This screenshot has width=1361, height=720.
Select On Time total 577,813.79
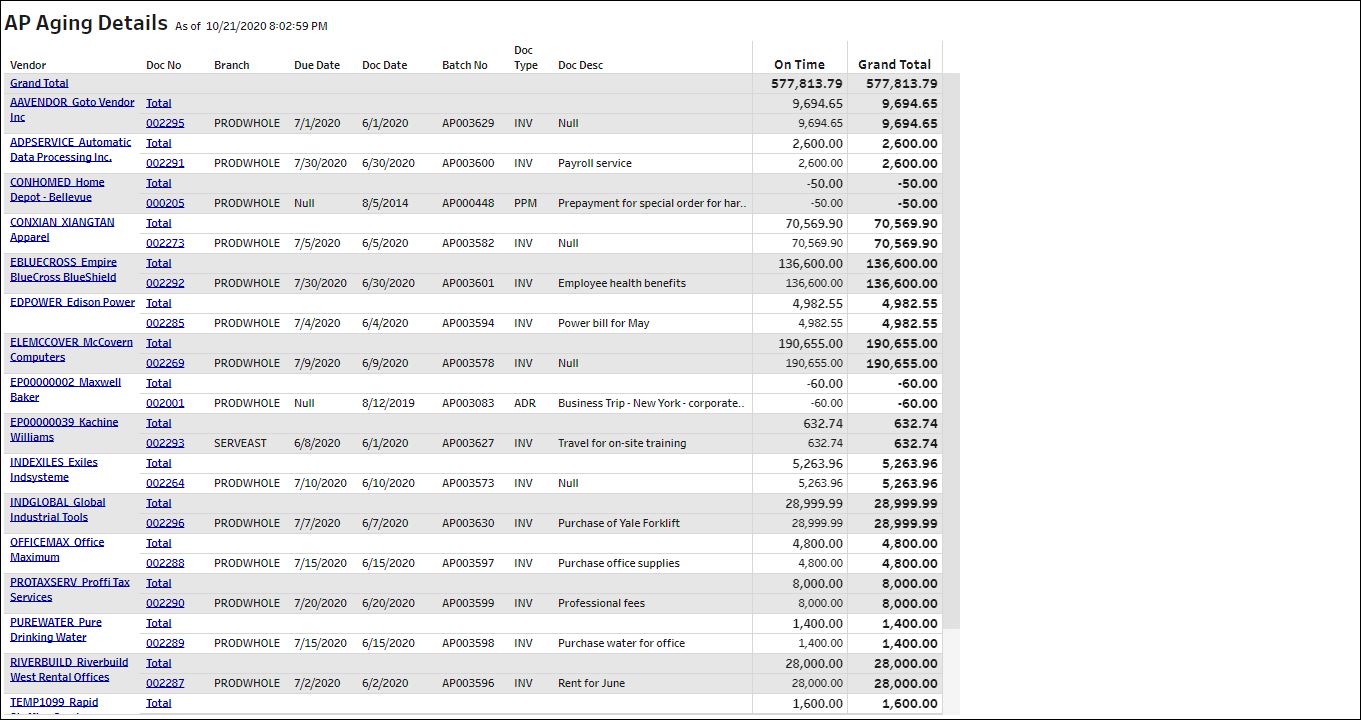(807, 83)
